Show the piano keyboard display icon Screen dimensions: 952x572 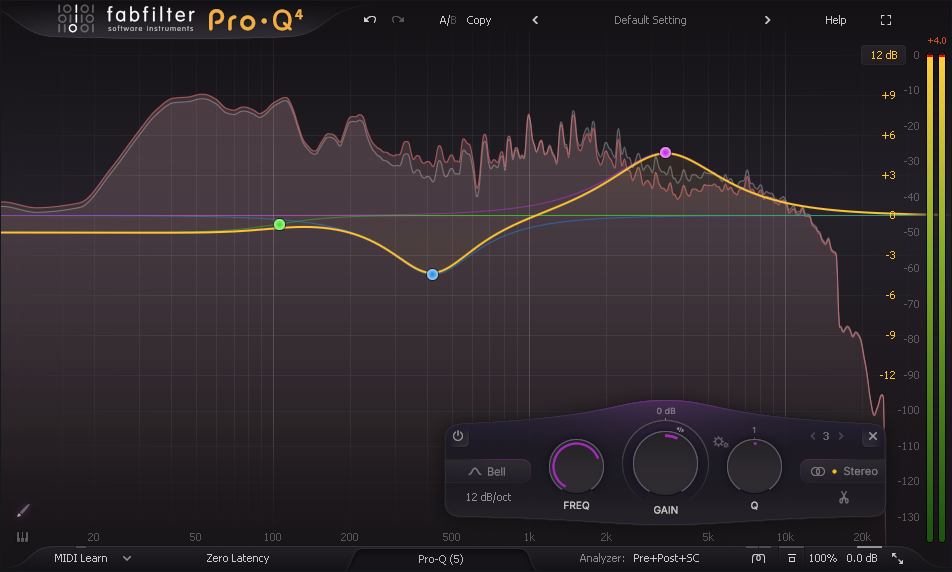[x=23, y=537]
